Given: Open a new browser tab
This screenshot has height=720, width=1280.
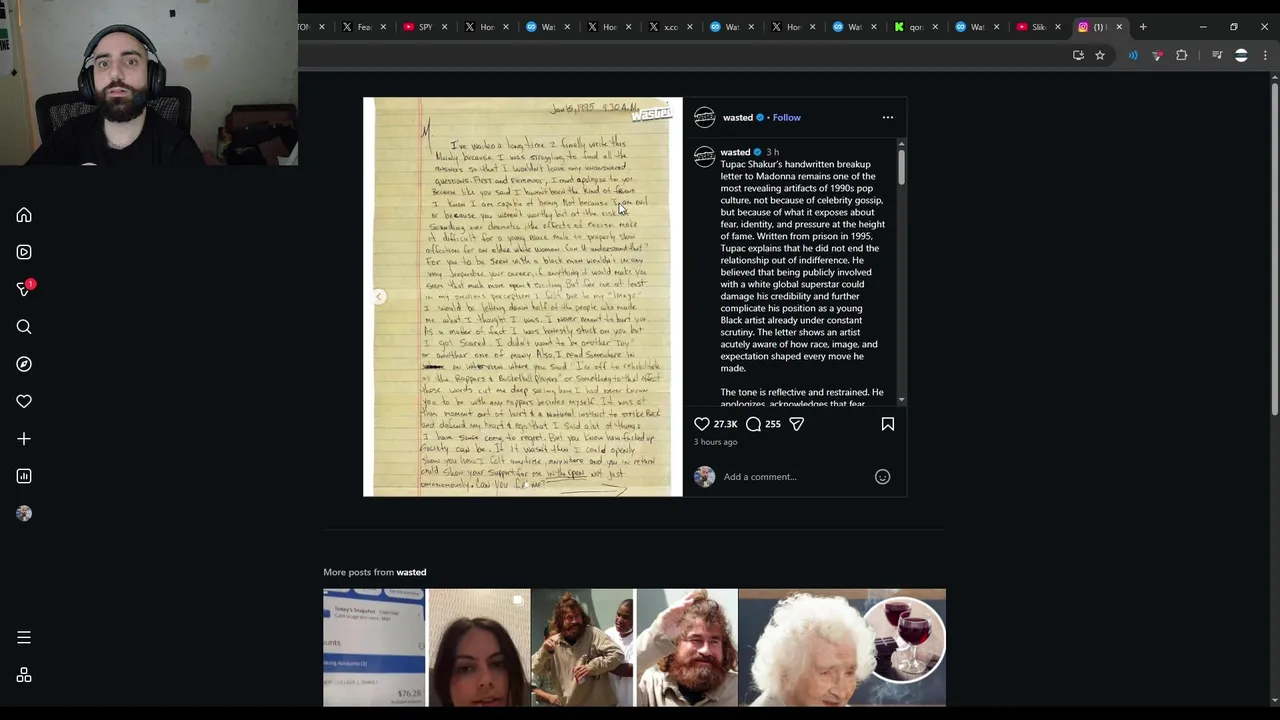Looking at the screenshot, I should pos(1143,27).
